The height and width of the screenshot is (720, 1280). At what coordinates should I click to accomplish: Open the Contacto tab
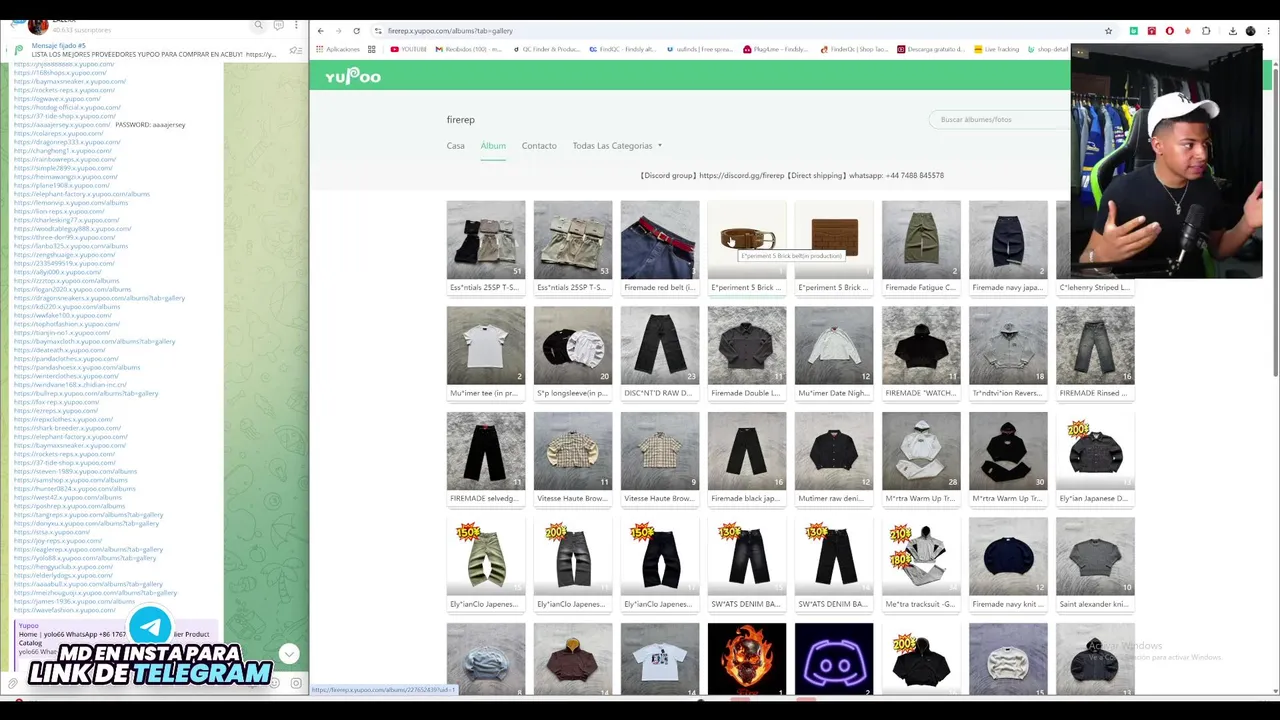tap(539, 146)
